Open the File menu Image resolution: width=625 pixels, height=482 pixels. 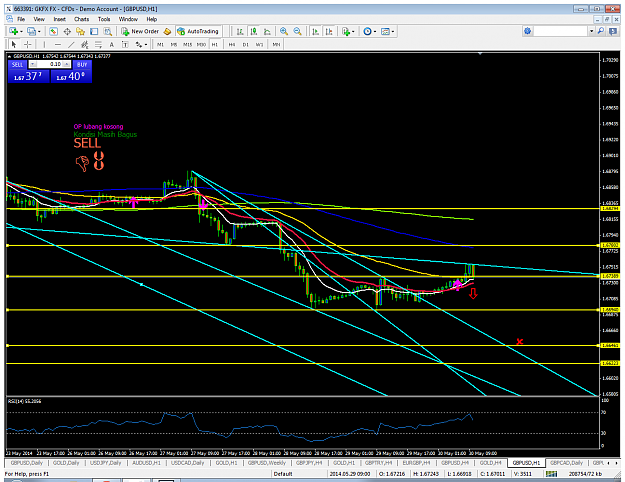pyautogui.click(x=21, y=19)
